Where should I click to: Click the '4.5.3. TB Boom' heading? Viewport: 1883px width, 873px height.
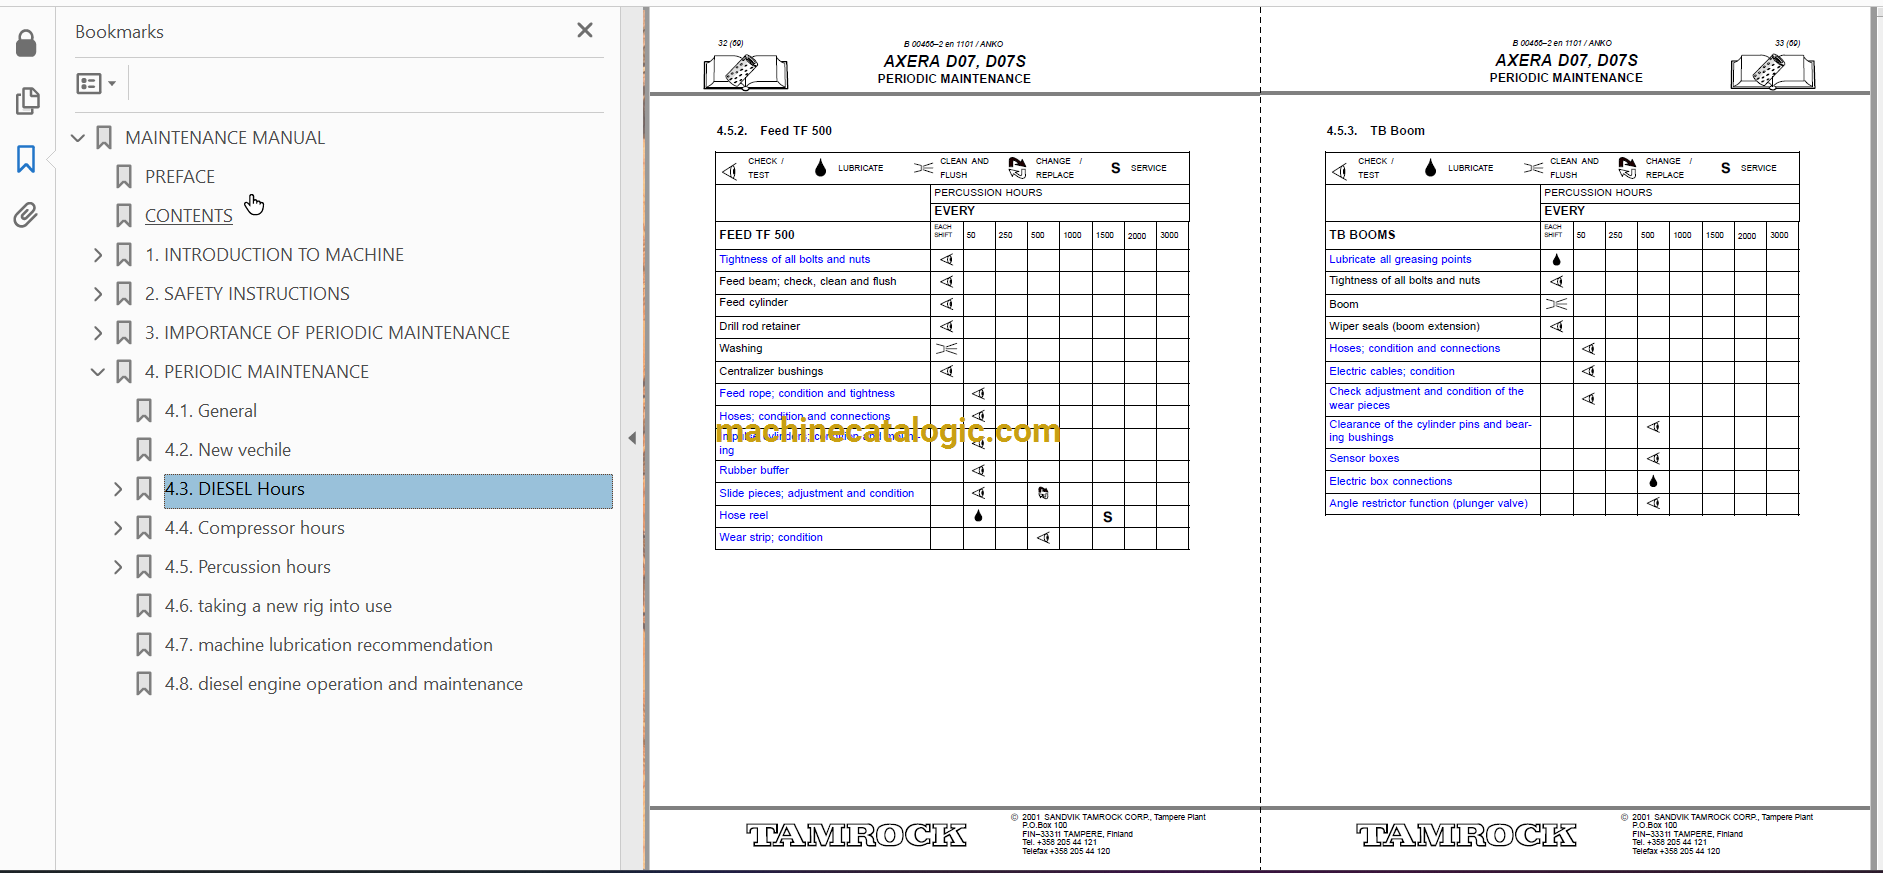coord(1375,131)
